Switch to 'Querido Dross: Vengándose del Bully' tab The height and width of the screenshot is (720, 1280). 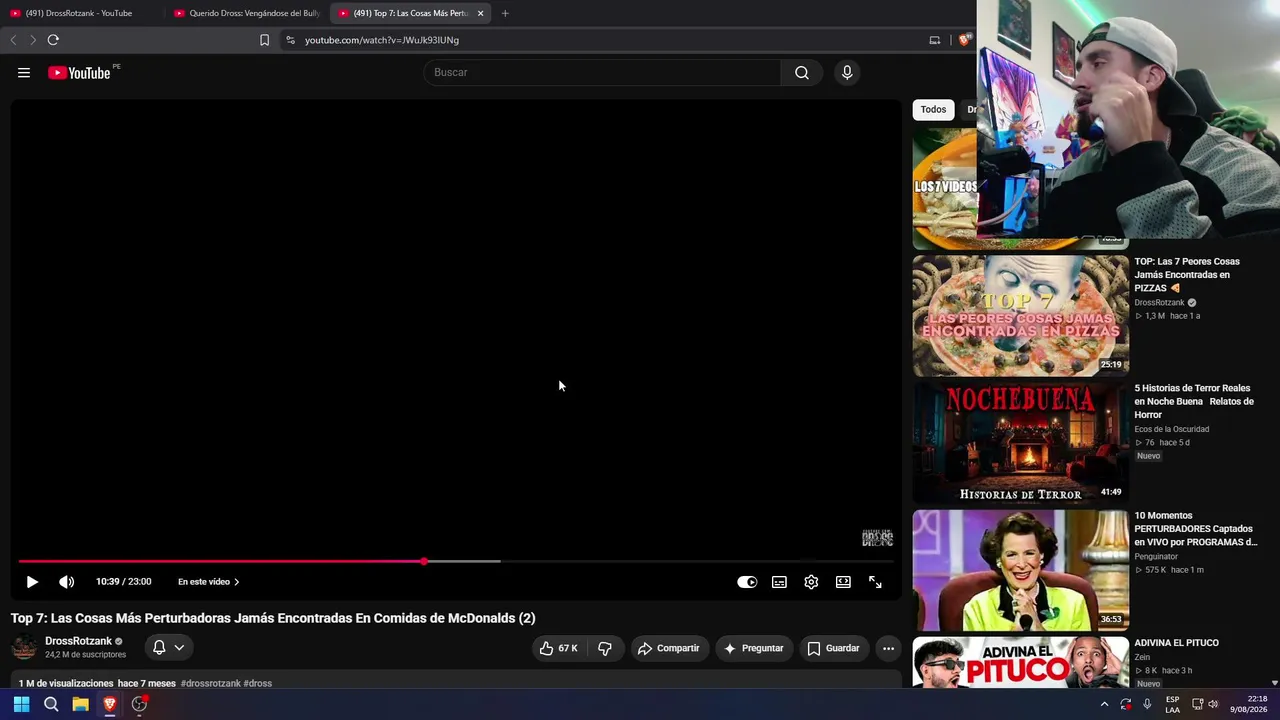248,13
